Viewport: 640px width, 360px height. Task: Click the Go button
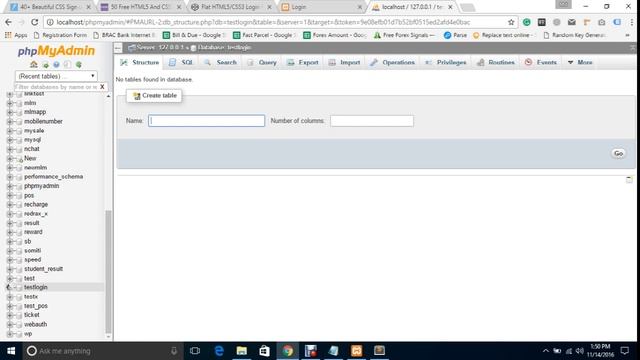(618, 153)
